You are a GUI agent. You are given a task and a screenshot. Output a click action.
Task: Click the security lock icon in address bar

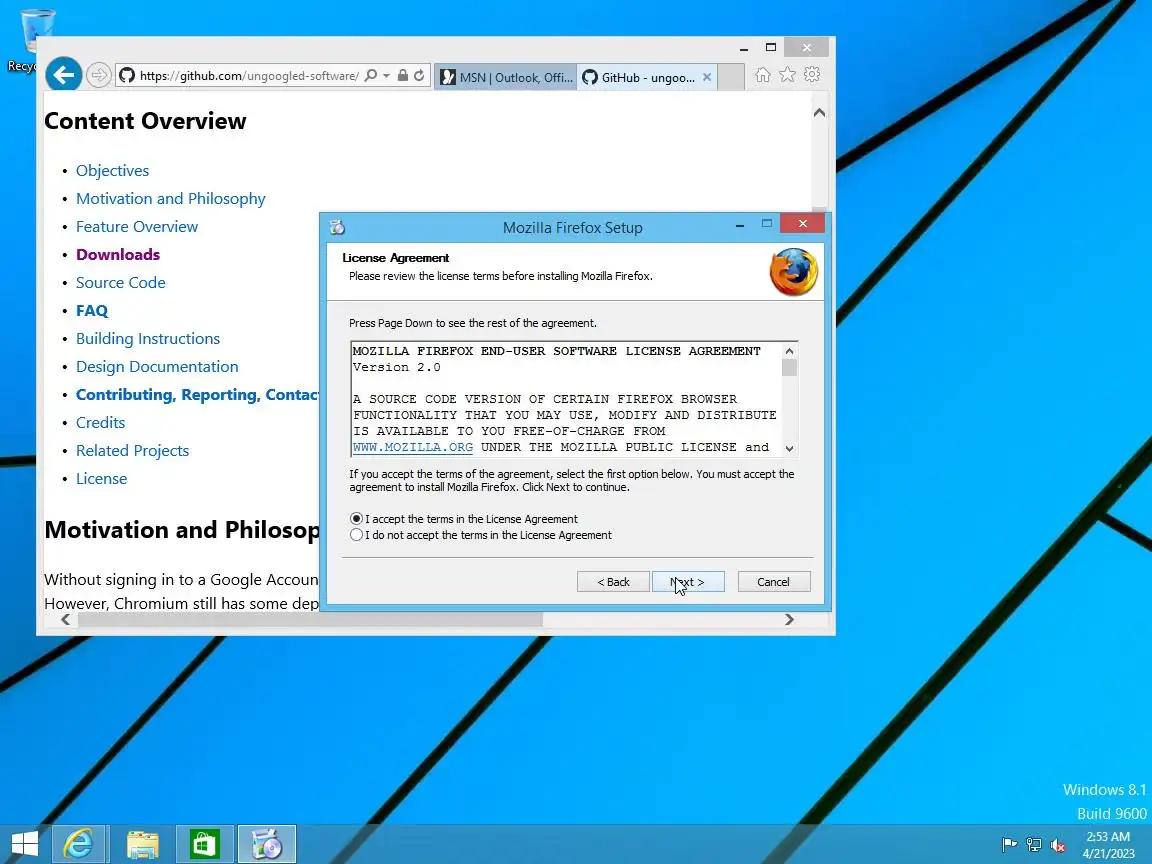403,75
